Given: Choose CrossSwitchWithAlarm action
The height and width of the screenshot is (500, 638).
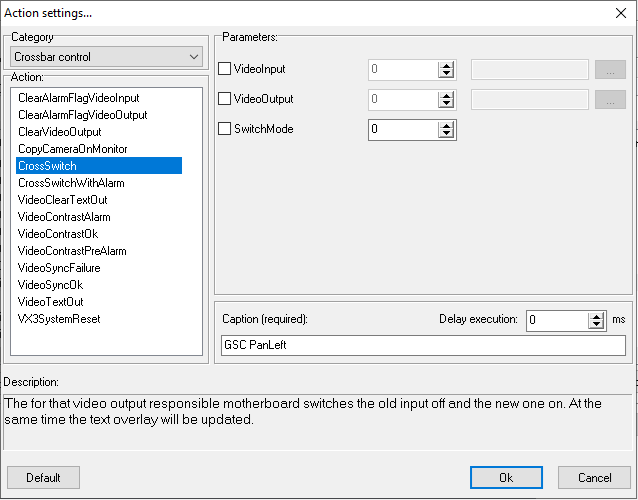Looking at the screenshot, I should pos(71,183).
